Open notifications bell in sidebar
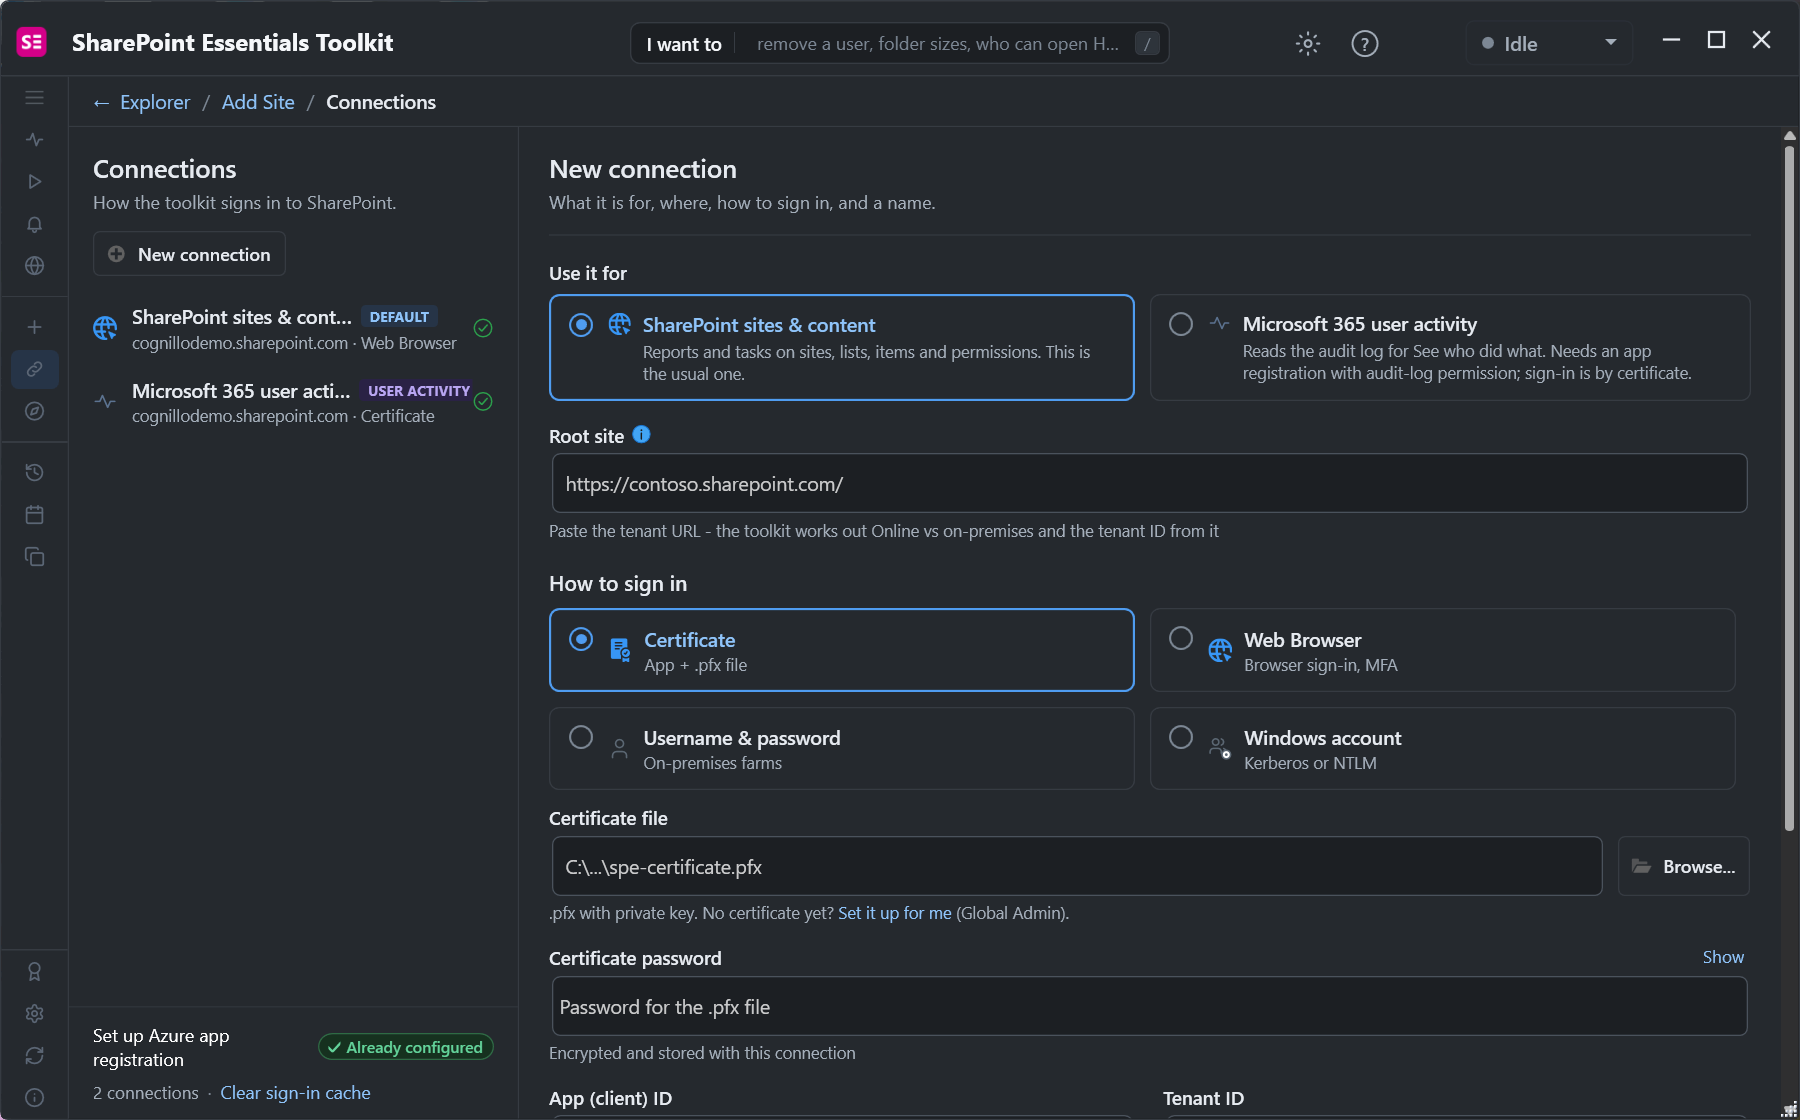 coord(34,224)
